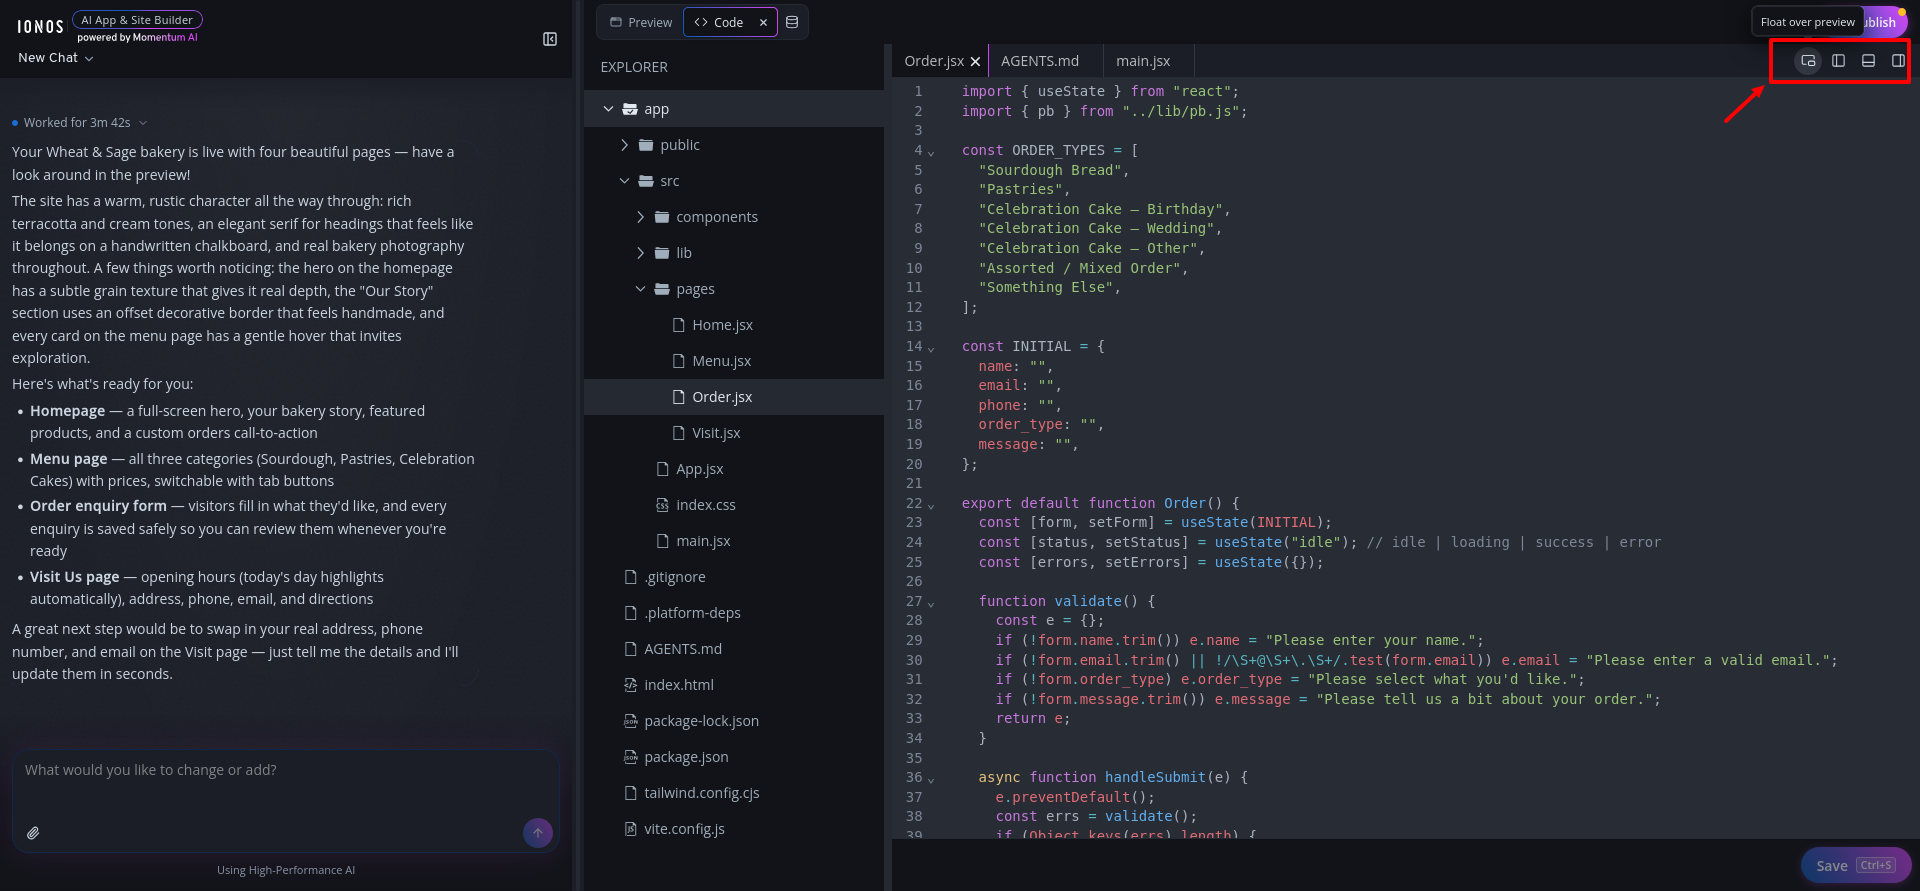Close the Order.jsx editor tab

(975, 61)
